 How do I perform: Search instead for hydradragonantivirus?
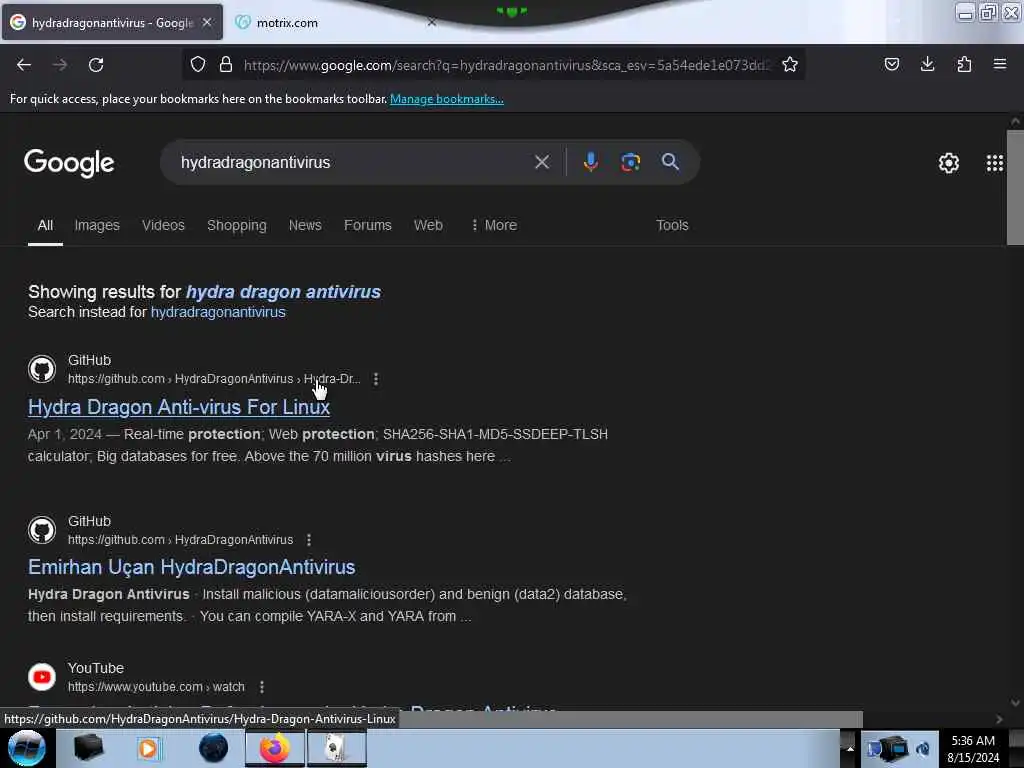pyautogui.click(x=218, y=312)
